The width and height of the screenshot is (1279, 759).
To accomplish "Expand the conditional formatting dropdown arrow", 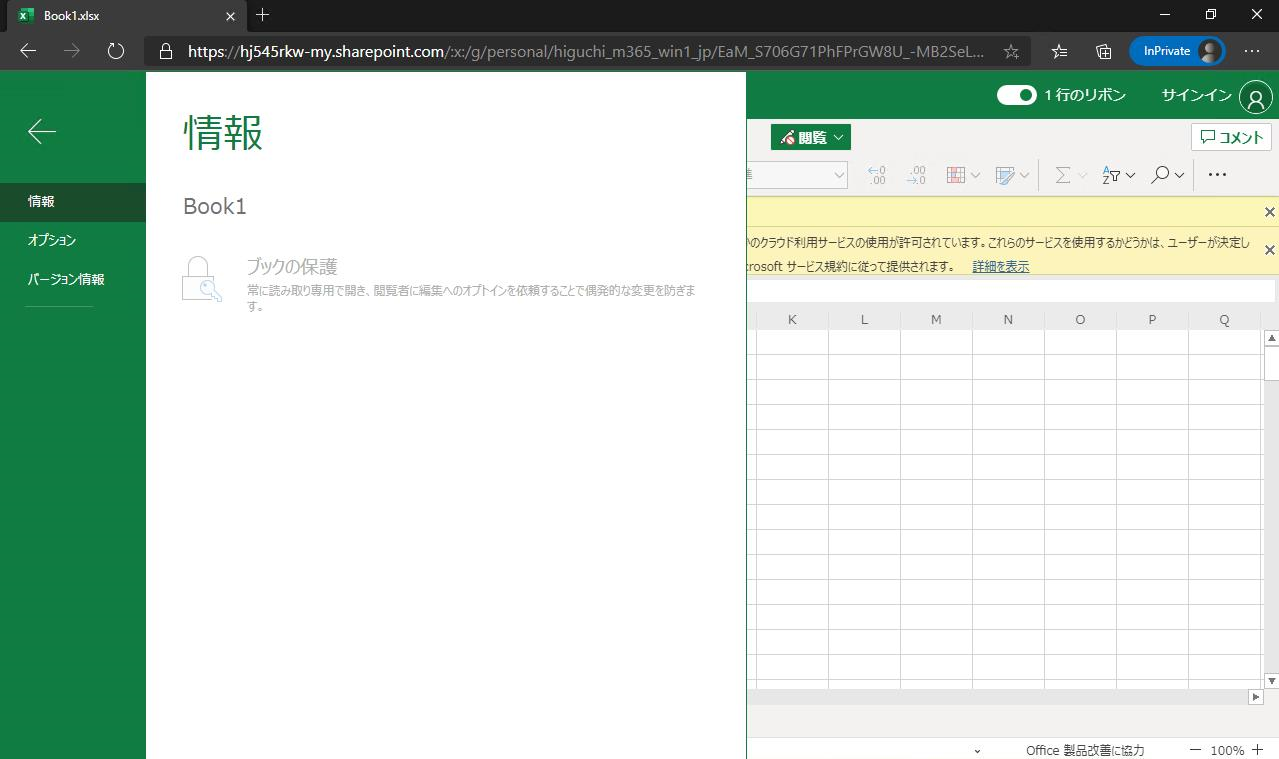I will (975, 176).
